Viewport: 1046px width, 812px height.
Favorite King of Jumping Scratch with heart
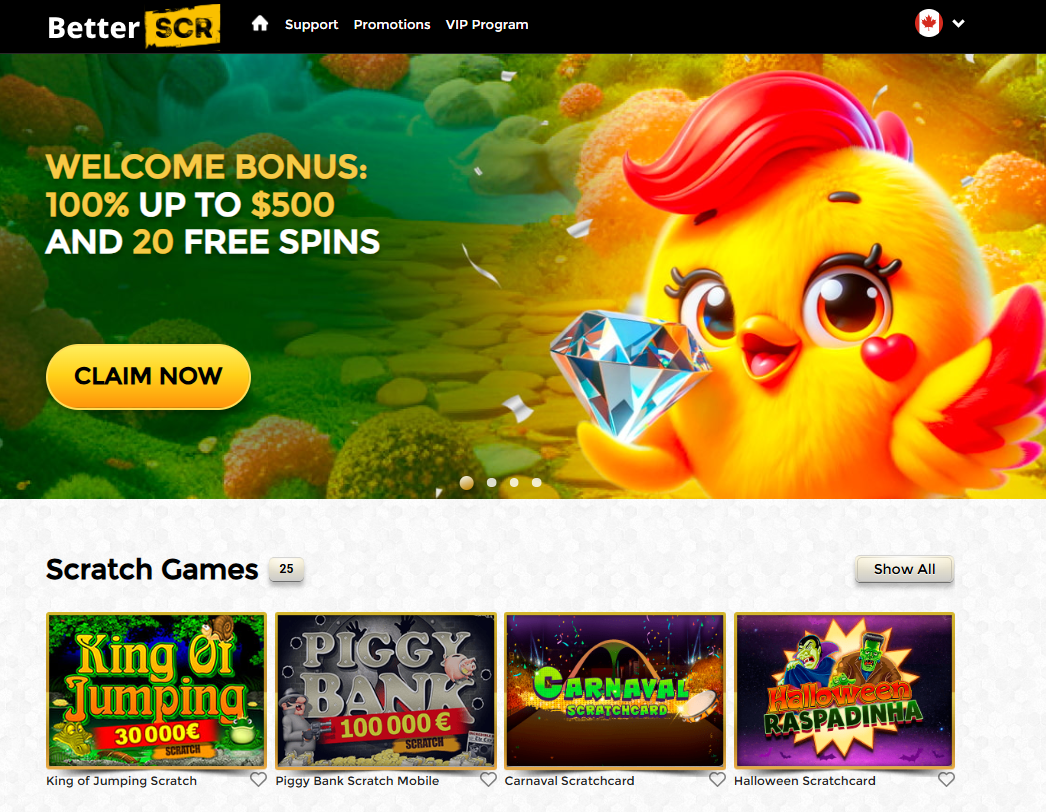pos(258,779)
